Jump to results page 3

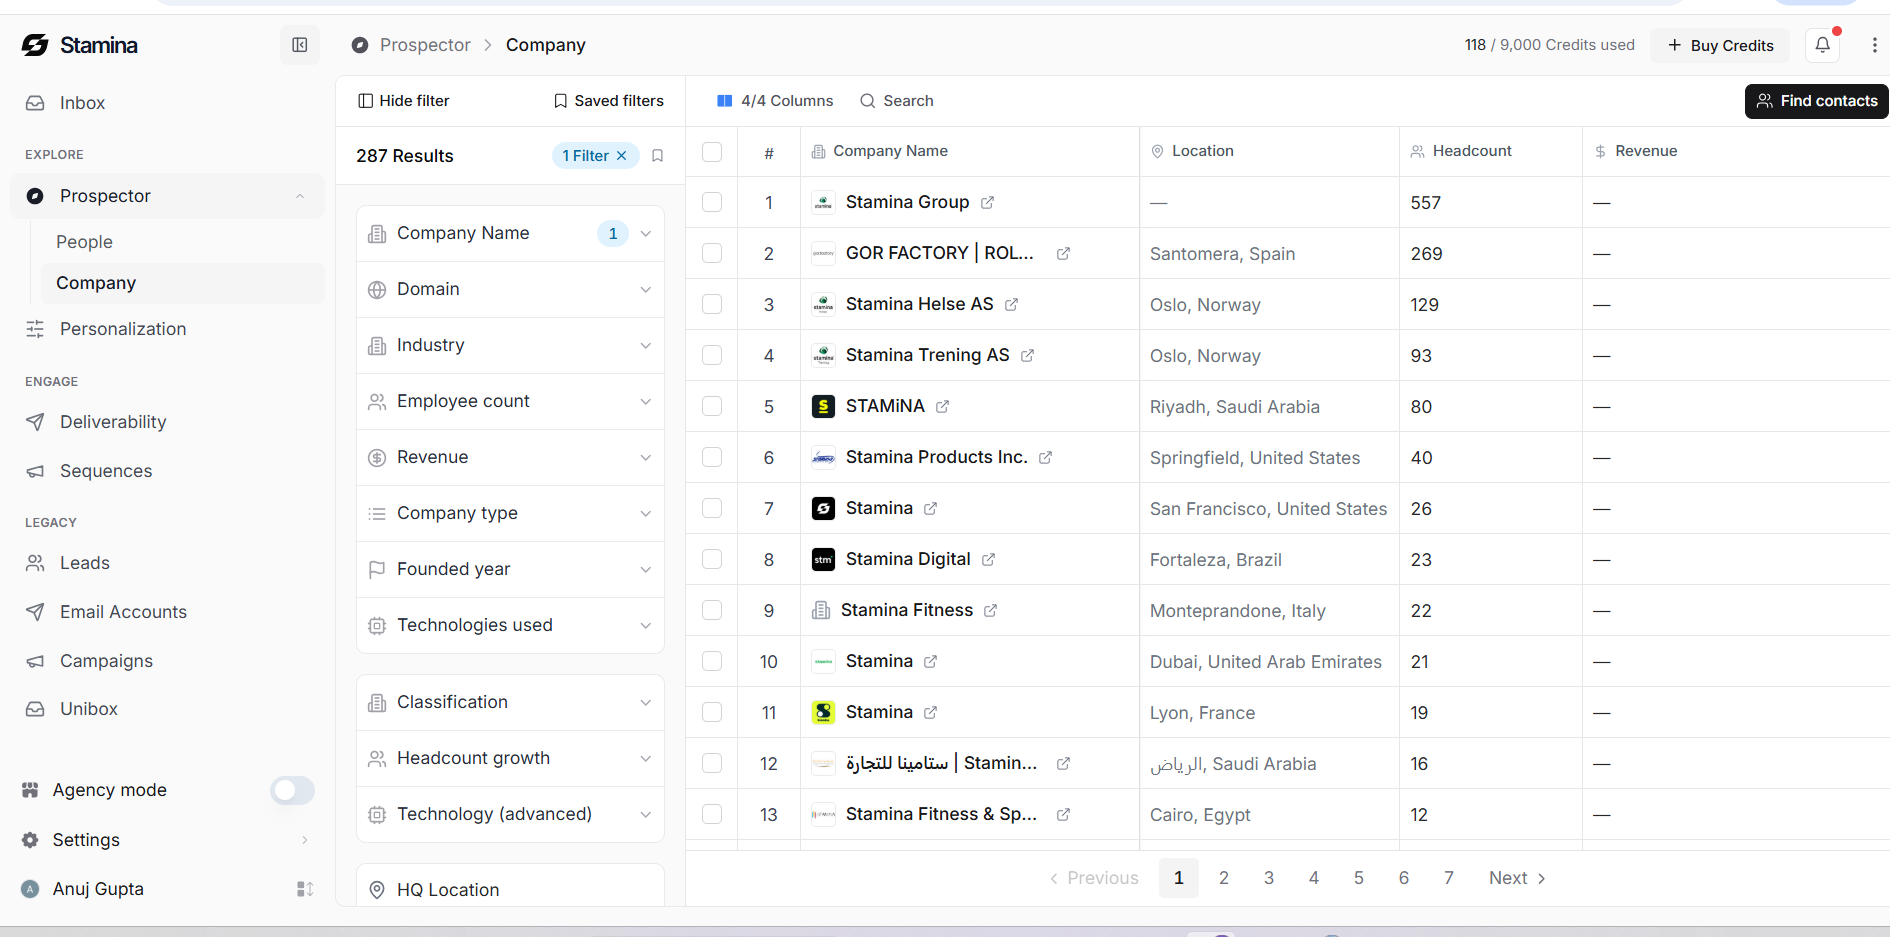(x=1269, y=878)
